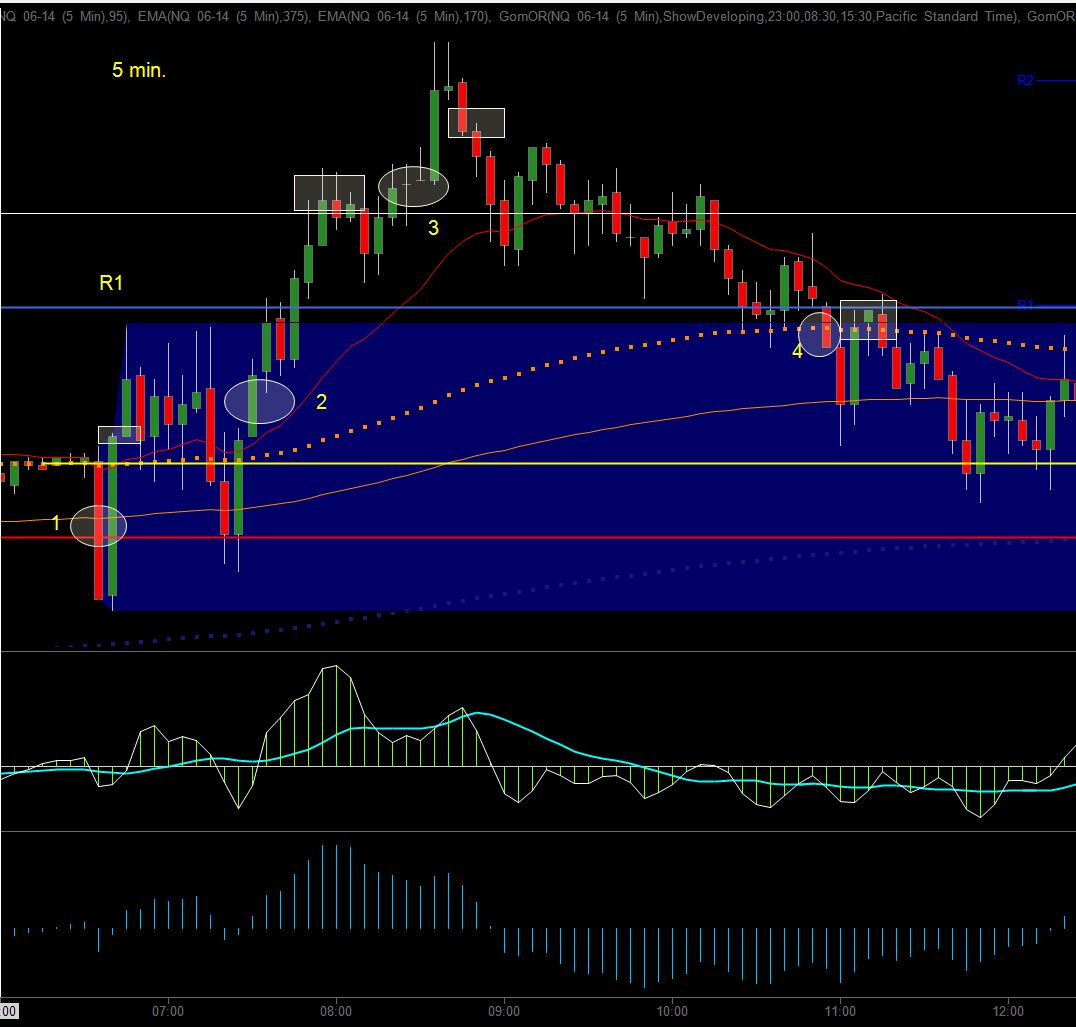The image size is (1076, 1027).
Task: Click the blue R2 pivot label
Action: tap(1025, 80)
